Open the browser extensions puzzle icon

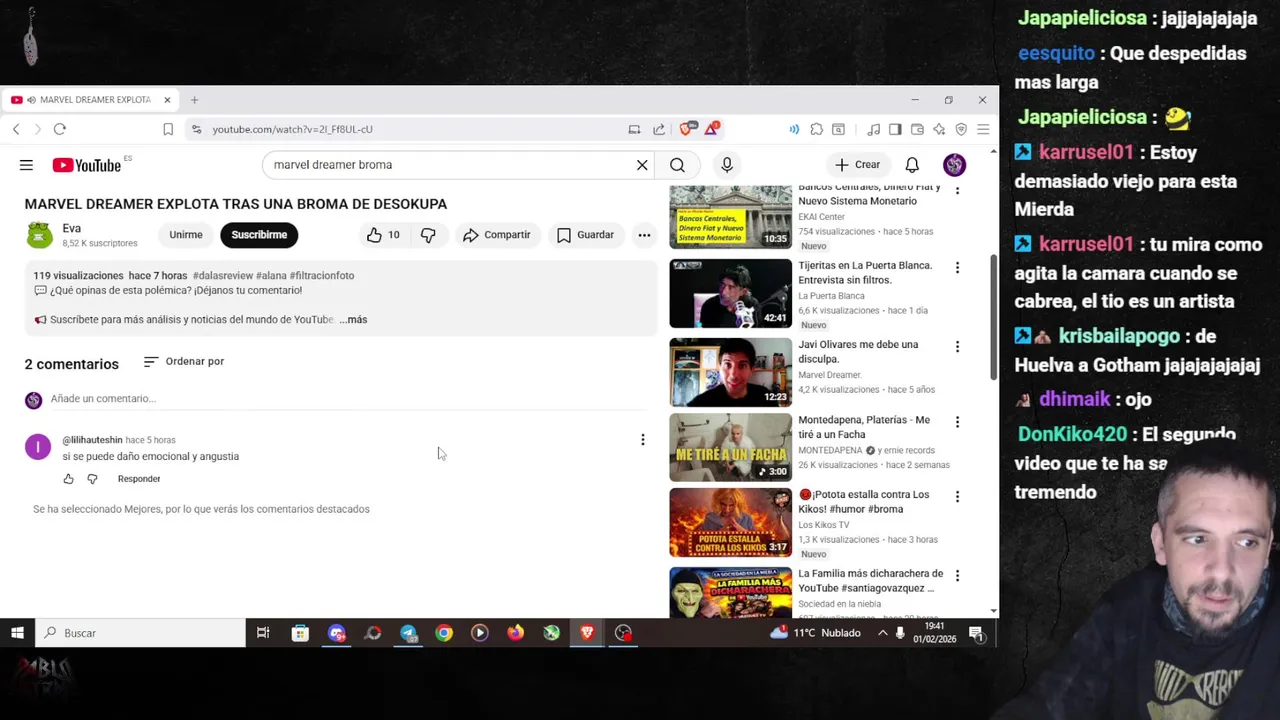point(817,129)
